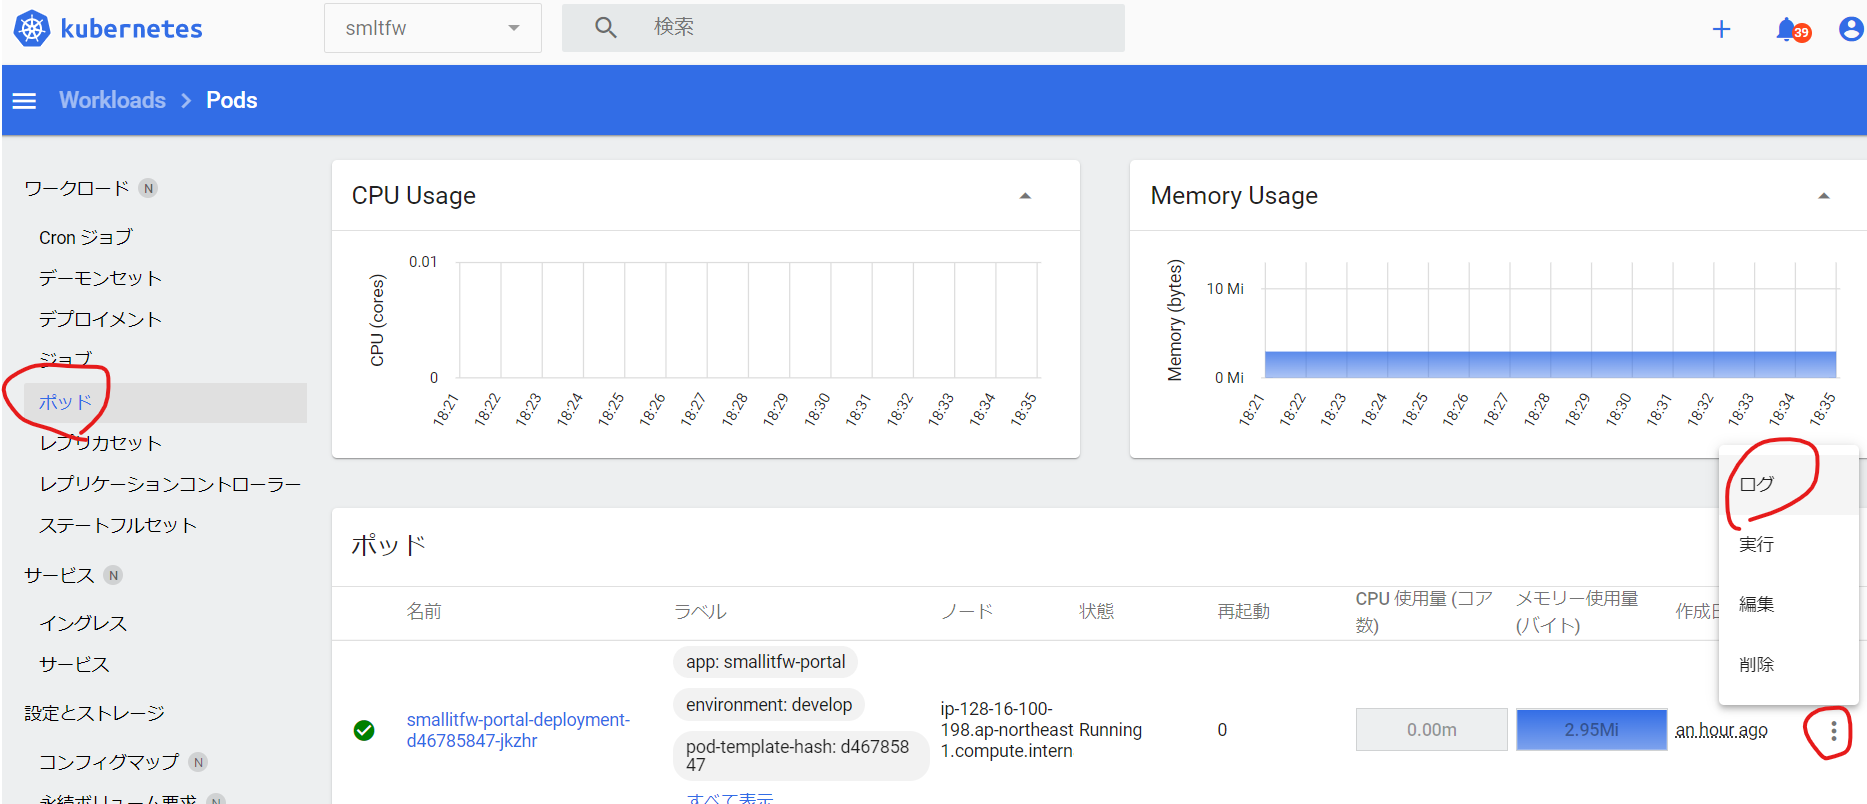Click the green Running status icon
Screen dimensions: 1867x804
[364, 731]
